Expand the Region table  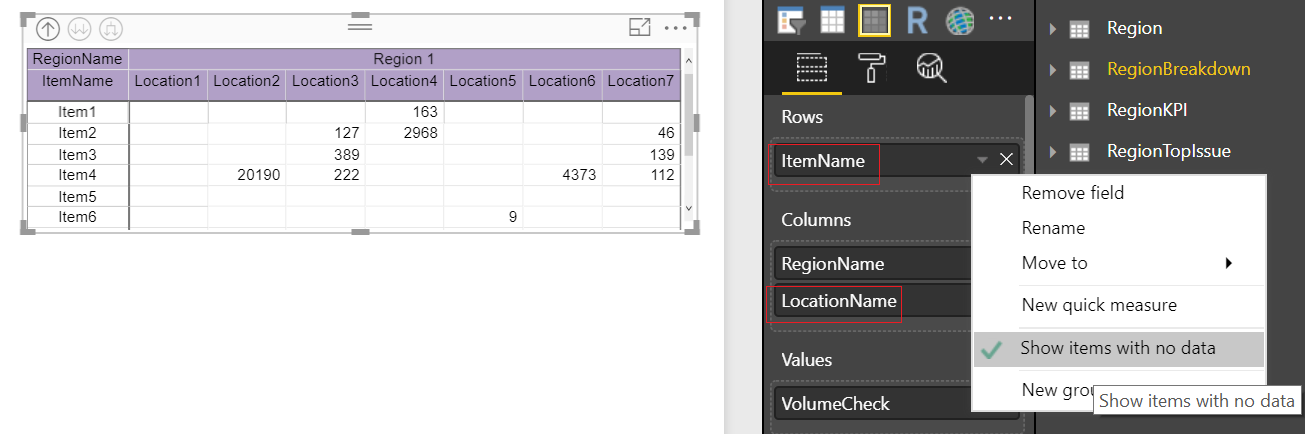(x=1052, y=29)
